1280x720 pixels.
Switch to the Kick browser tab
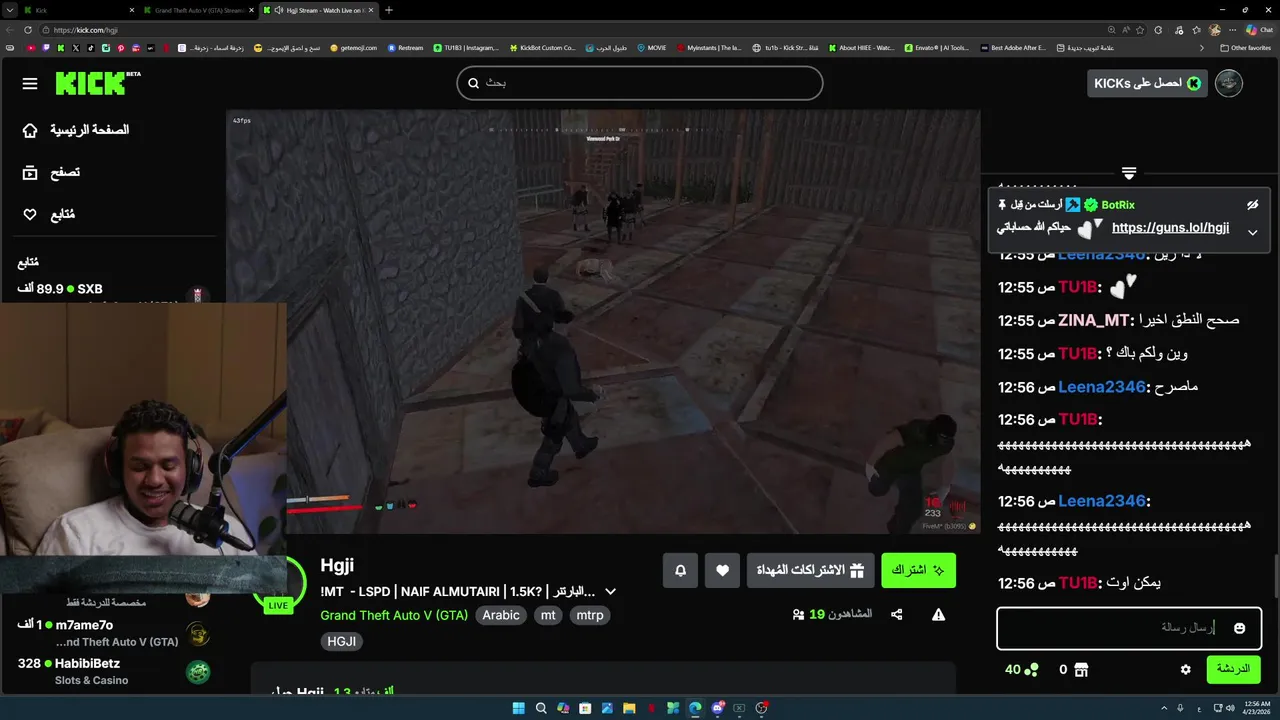coord(76,10)
